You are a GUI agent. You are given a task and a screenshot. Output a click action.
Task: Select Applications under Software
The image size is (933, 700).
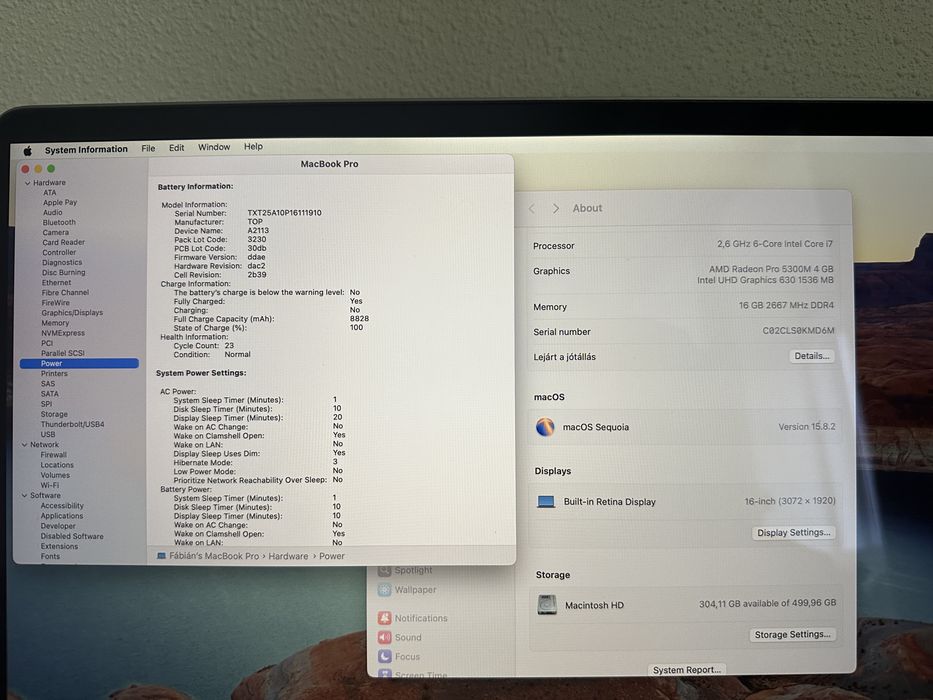click(62, 516)
